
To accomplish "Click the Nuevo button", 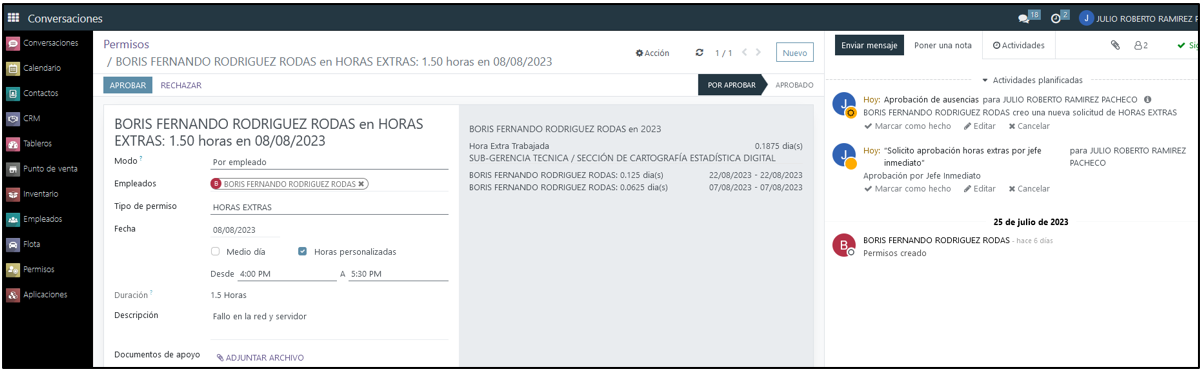I will coord(795,53).
